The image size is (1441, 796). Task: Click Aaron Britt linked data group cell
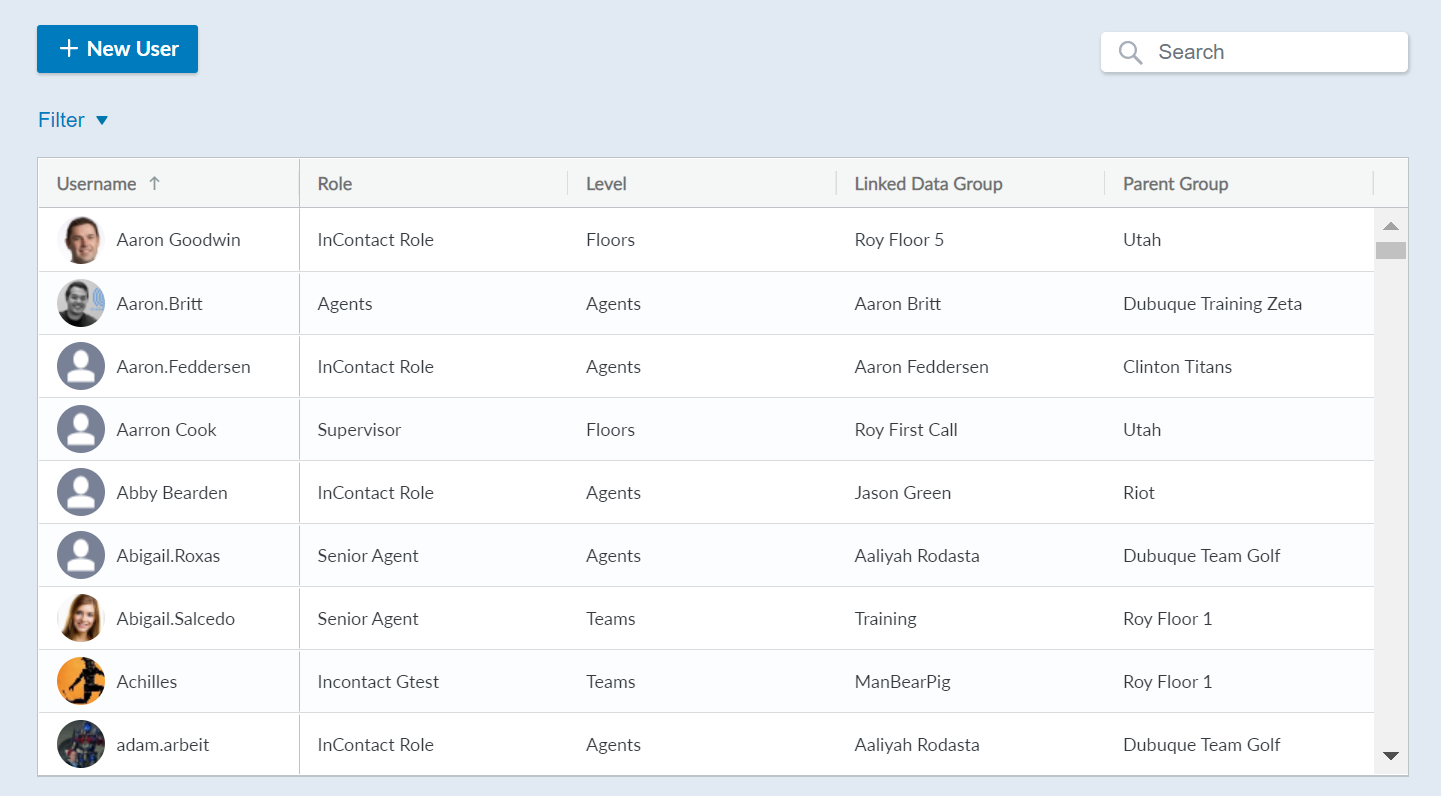pyautogui.click(x=897, y=304)
